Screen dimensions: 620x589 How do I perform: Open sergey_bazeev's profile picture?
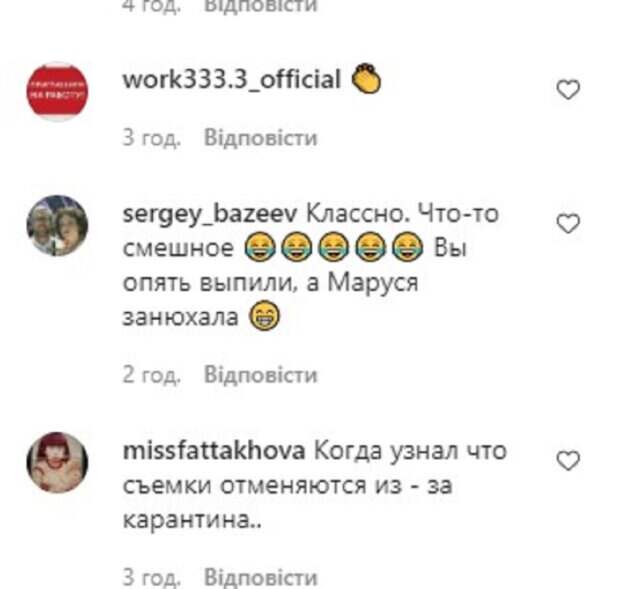click(x=57, y=225)
